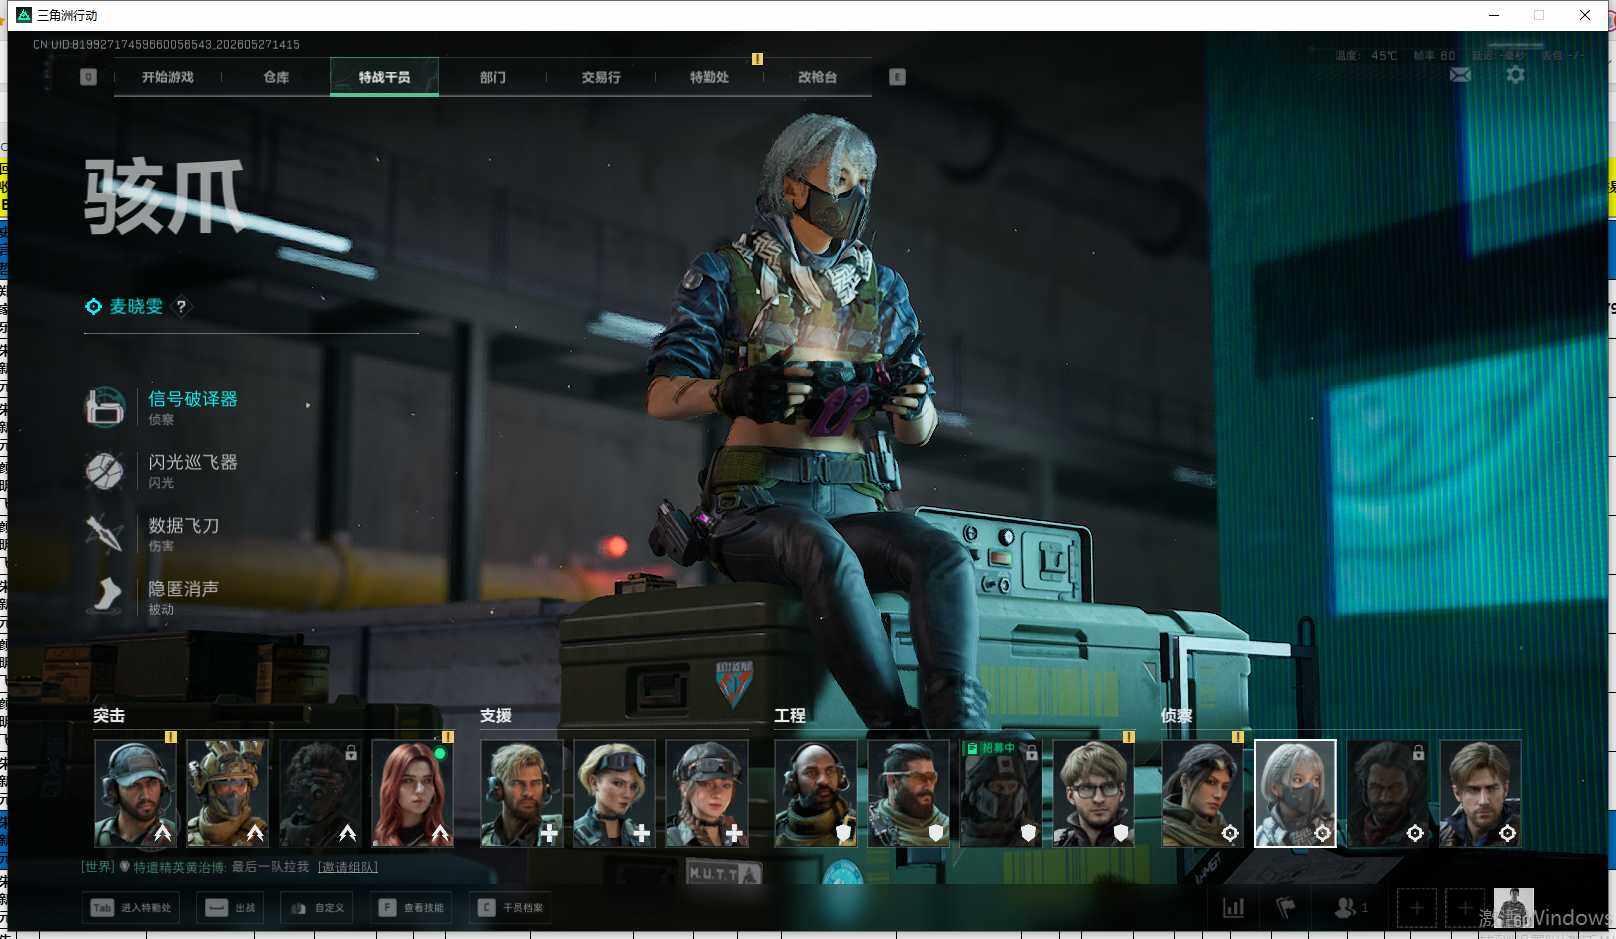Select the 信号破译器 skill icon
The width and height of the screenshot is (1616, 939).
(105, 407)
